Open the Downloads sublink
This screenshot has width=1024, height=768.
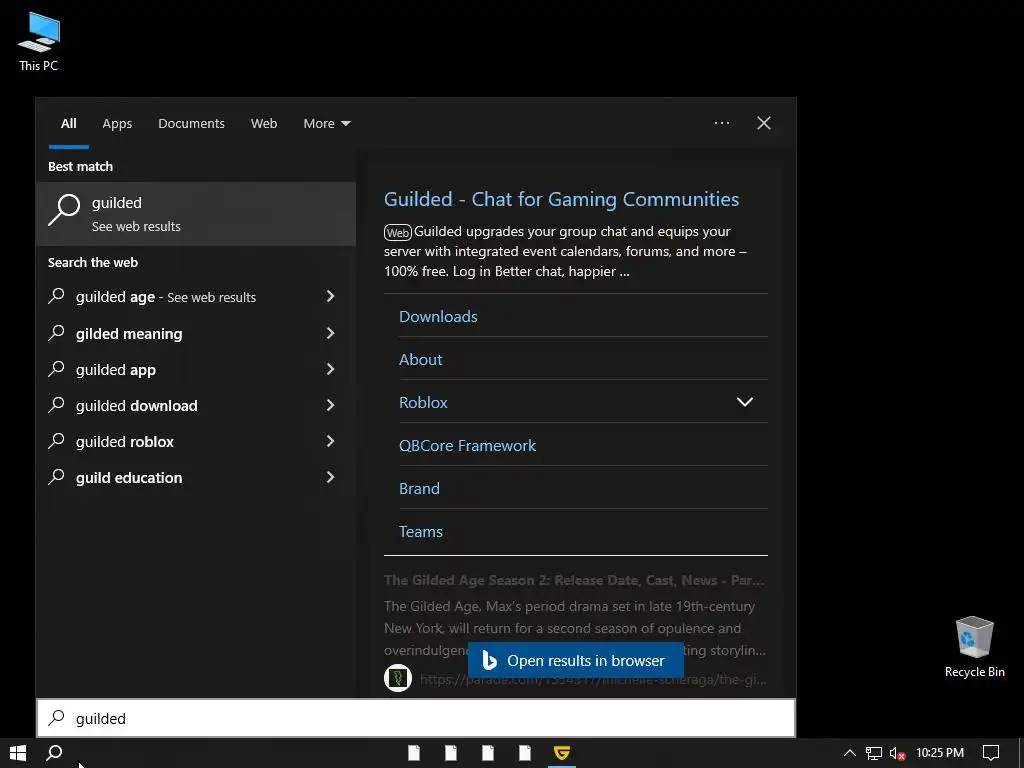coord(438,316)
